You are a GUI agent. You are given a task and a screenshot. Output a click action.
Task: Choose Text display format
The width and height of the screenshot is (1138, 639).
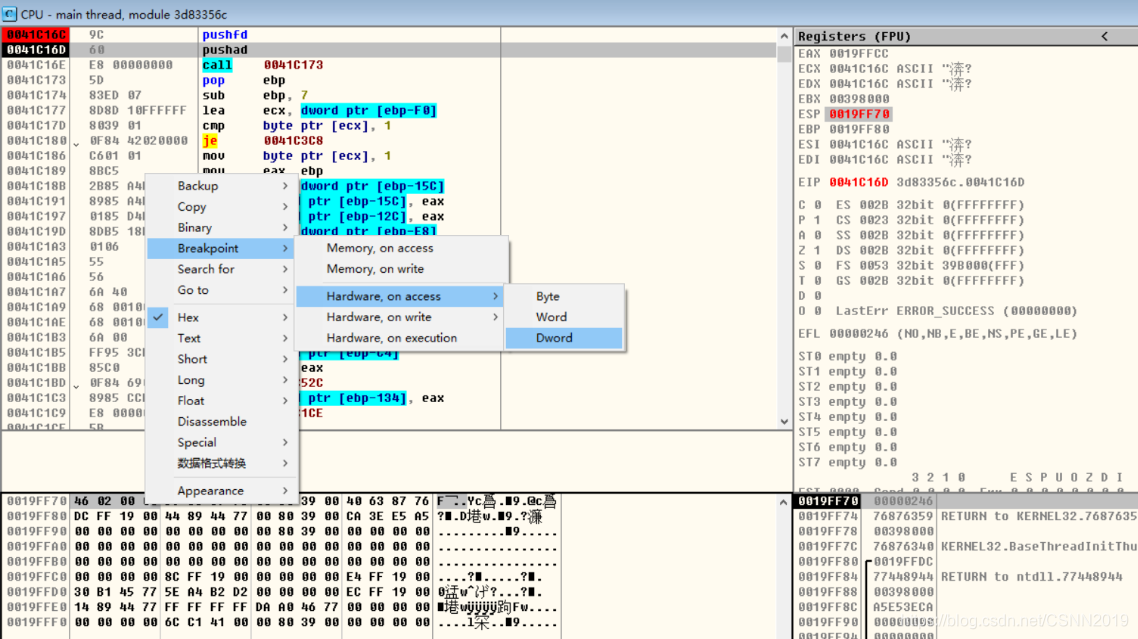pos(222,338)
